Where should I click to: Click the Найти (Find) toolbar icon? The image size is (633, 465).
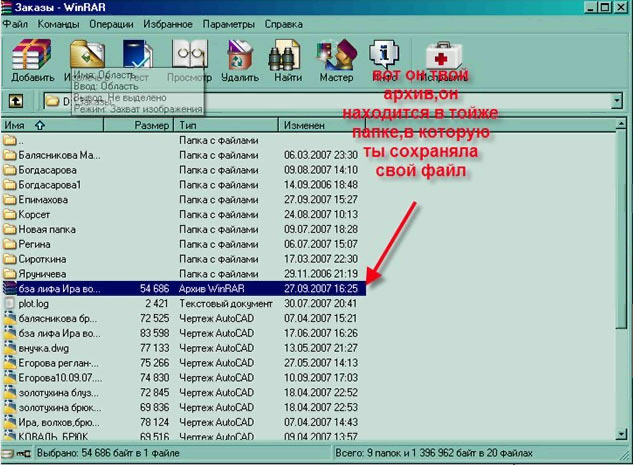click(287, 58)
